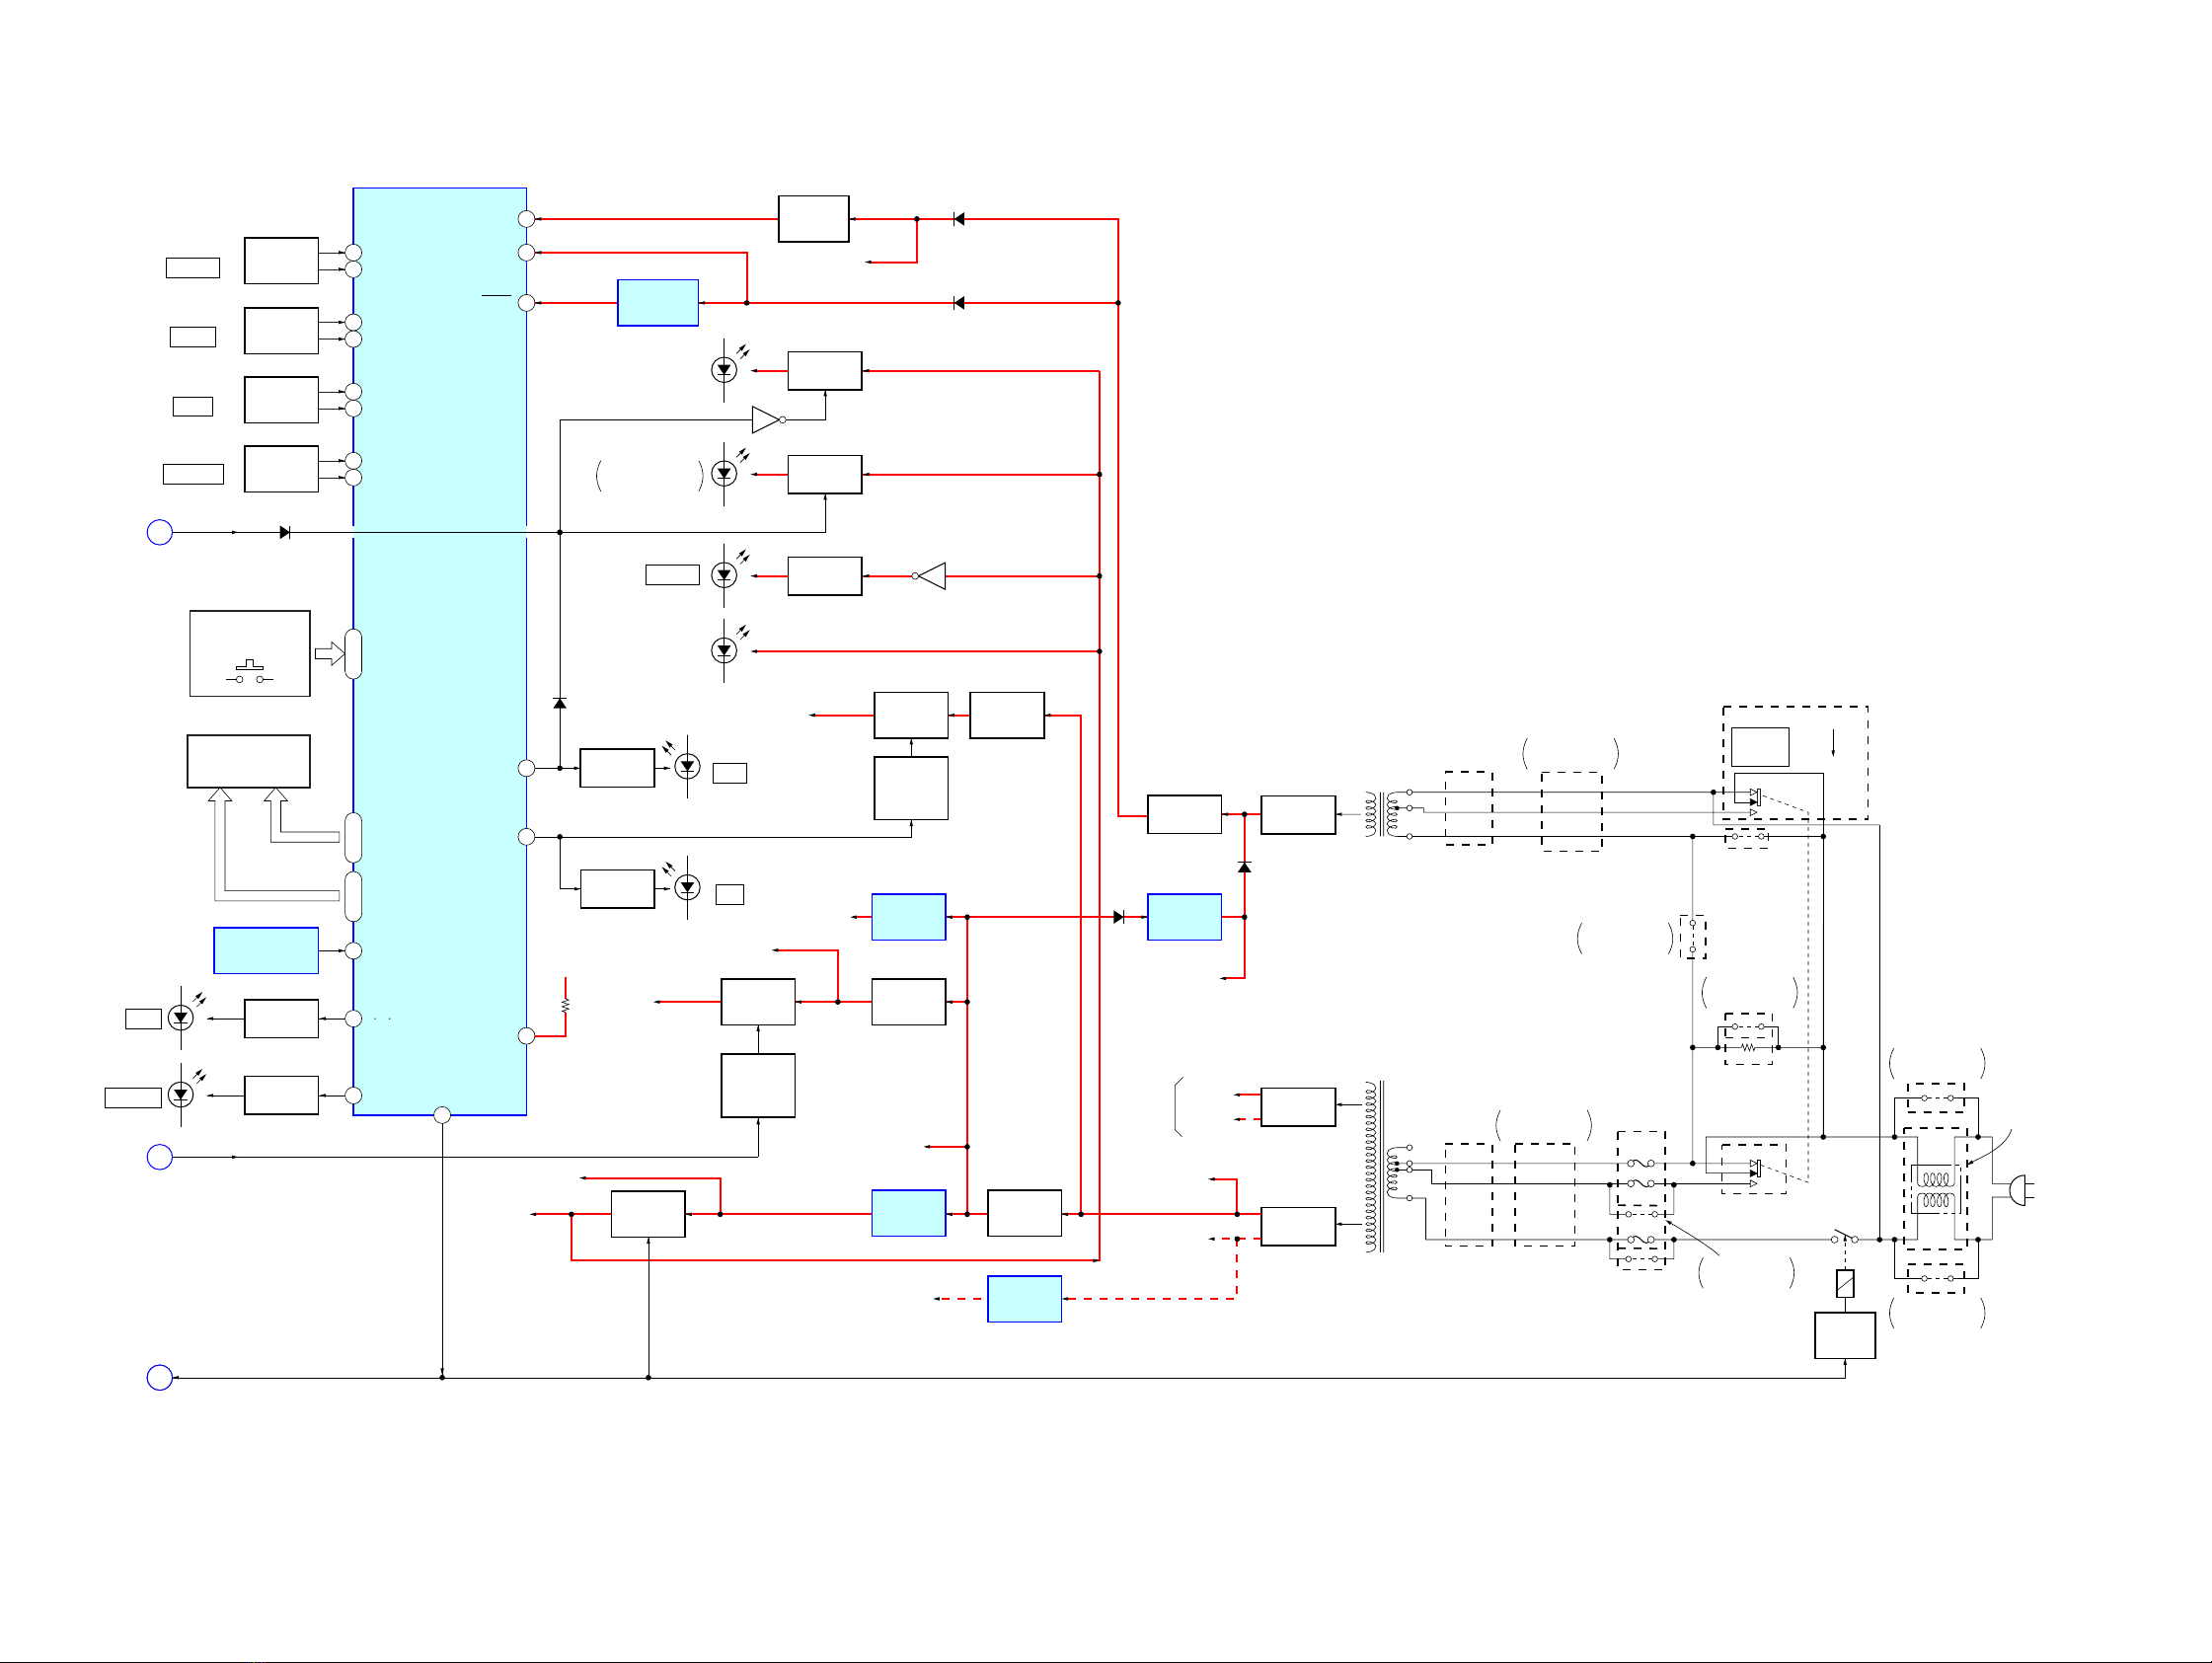The image size is (2212, 1663).
Task: Click the large cyan controller block
Action: tap(440, 651)
